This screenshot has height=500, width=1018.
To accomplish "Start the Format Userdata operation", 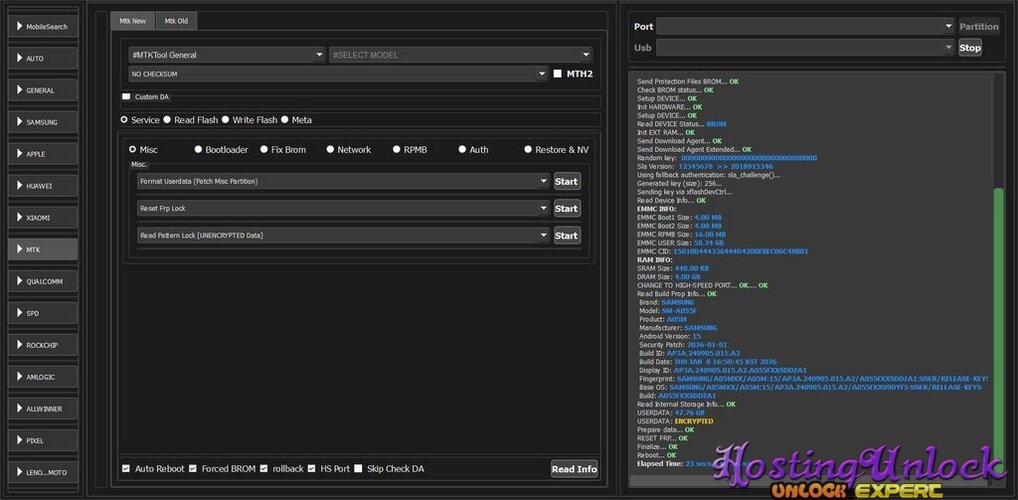I will pos(567,182).
